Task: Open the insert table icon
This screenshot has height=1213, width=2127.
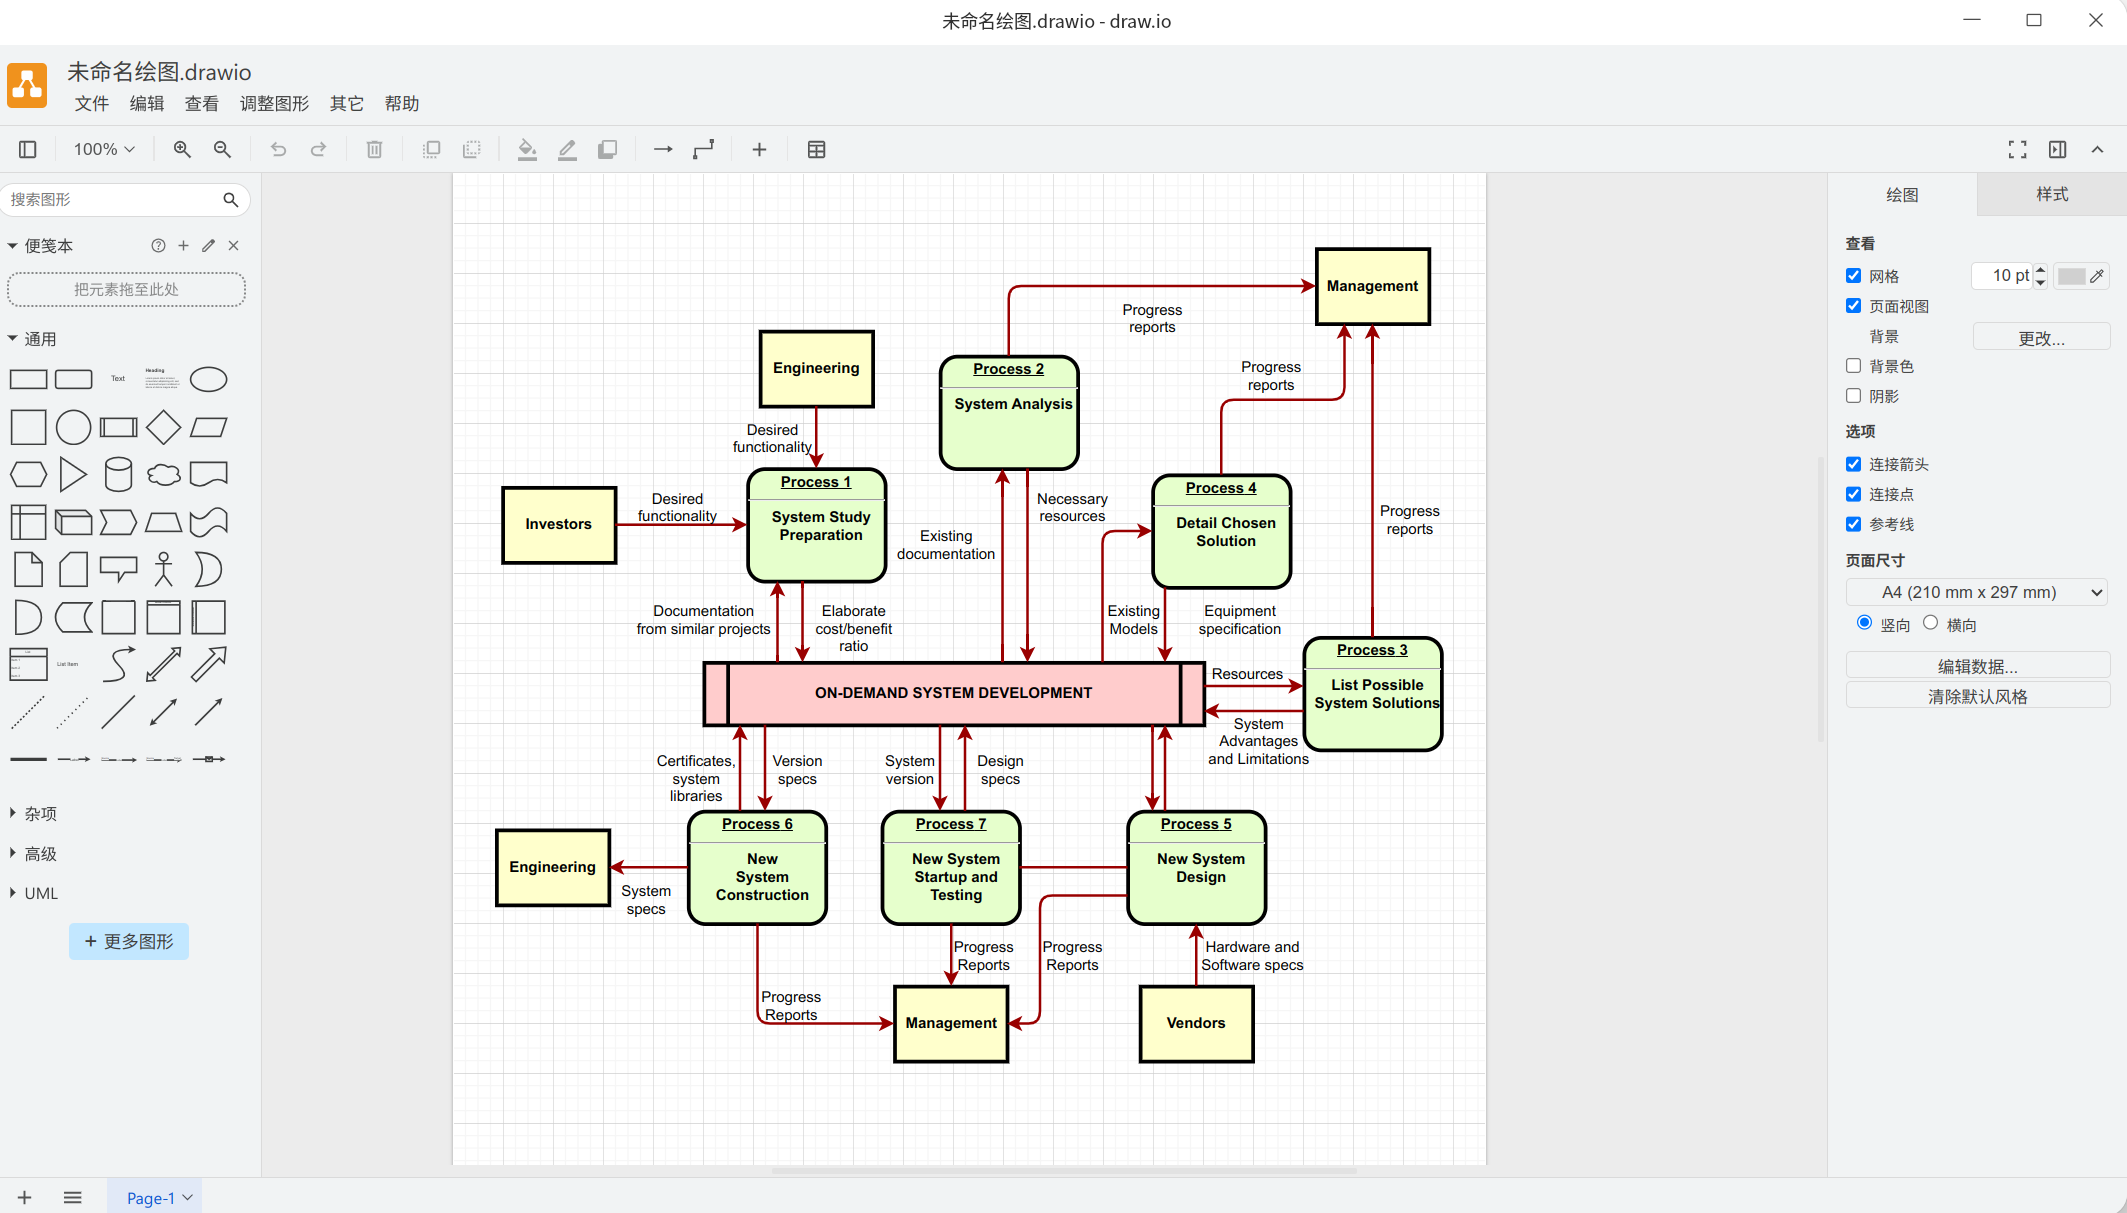Action: [816, 149]
